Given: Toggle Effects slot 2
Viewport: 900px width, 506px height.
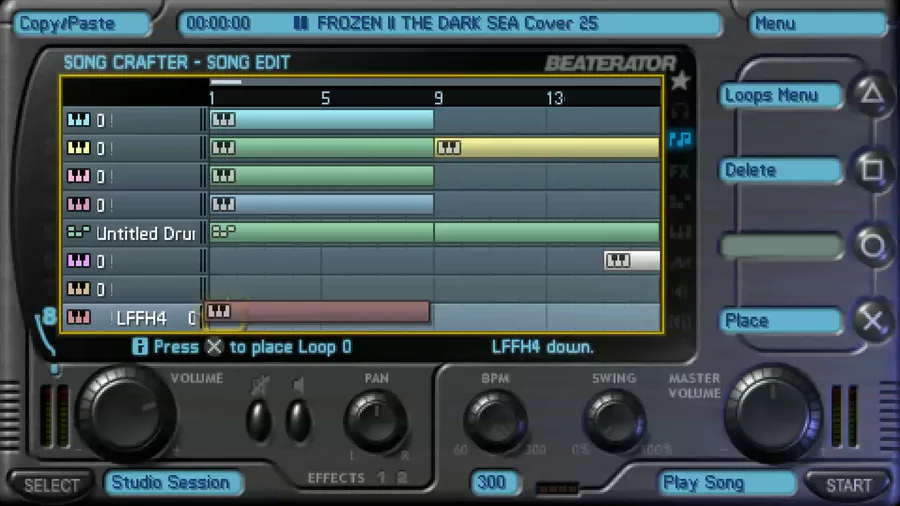Looking at the screenshot, I should click(402, 477).
